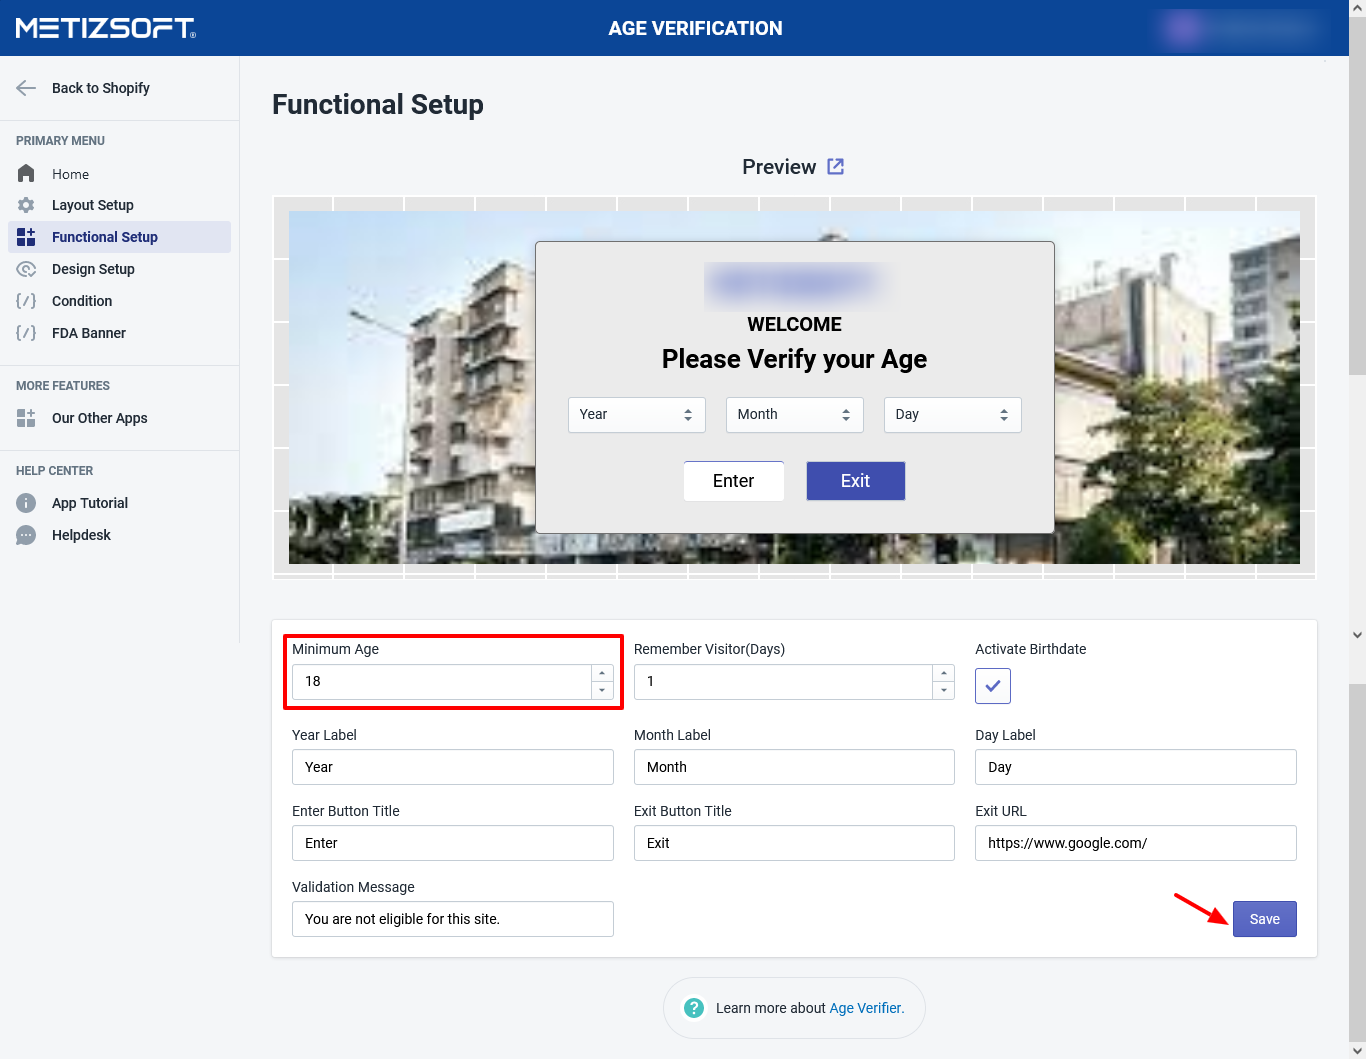The image size is (1366, 1059).
Task: Increase Minimum Age with up stepper arrow
Action: coord(602,673)
